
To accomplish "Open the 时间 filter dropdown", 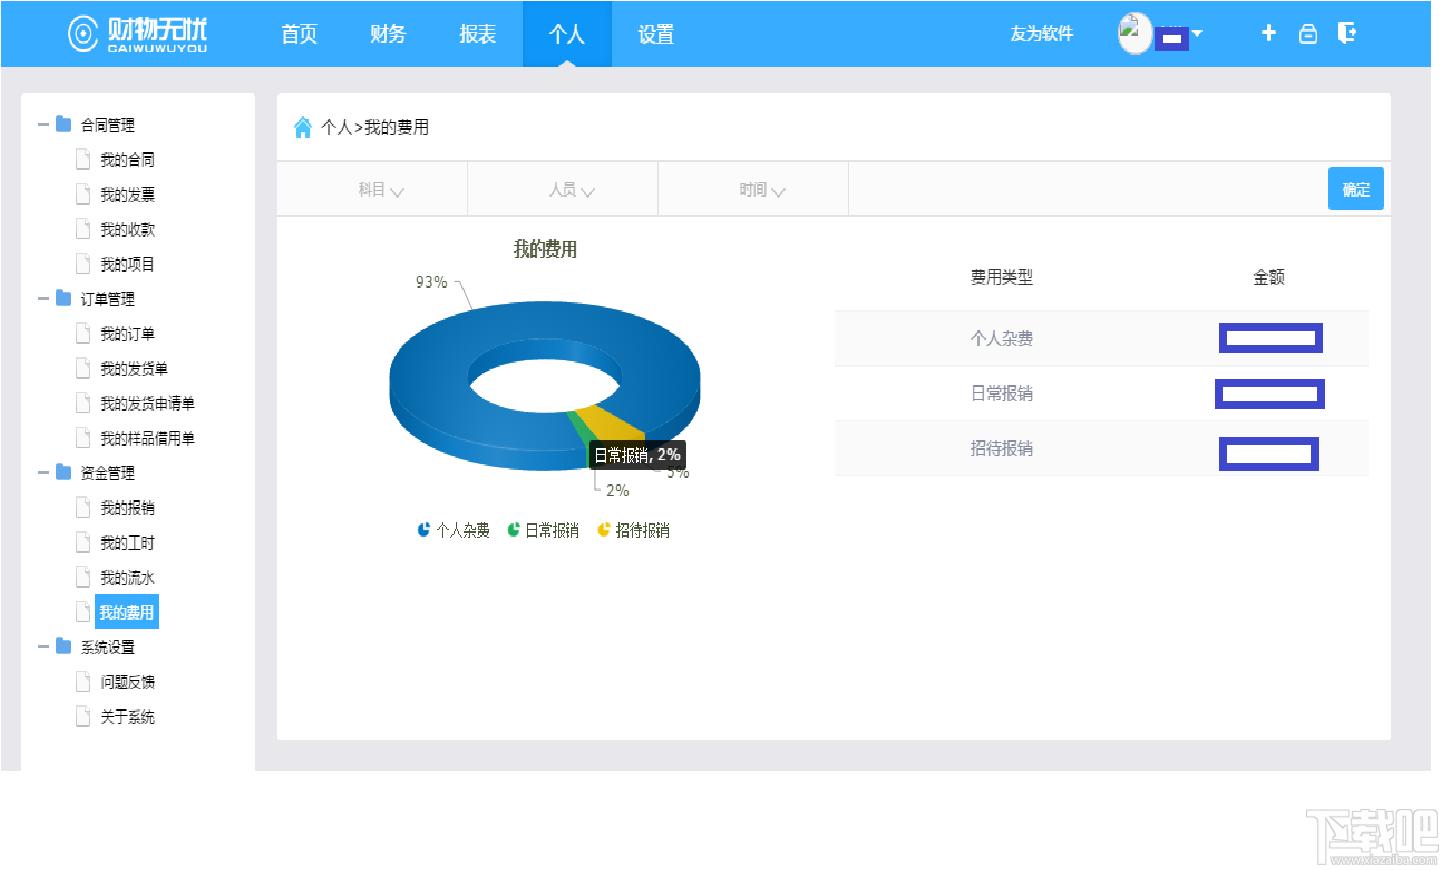I will pyautogui.click(x=762, y=190).
